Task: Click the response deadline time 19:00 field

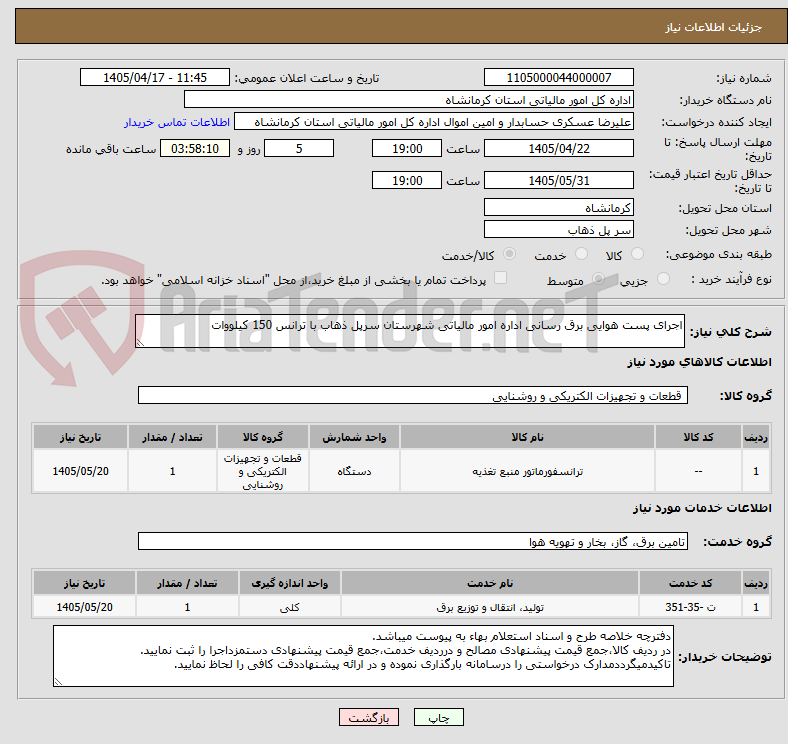Action: tap(407, 148)
